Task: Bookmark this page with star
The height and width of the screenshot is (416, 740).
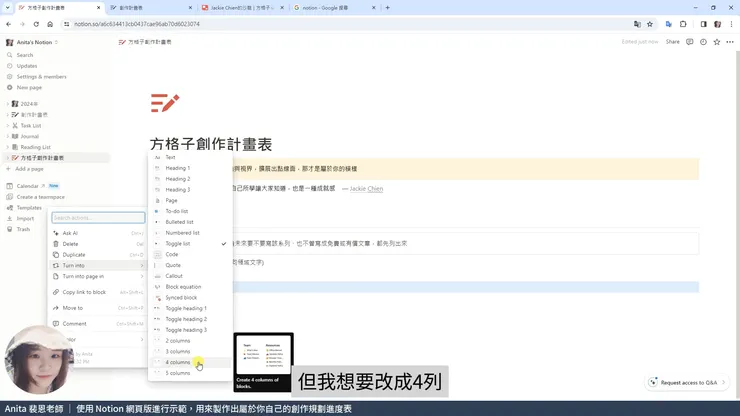Action: point(650,24)
